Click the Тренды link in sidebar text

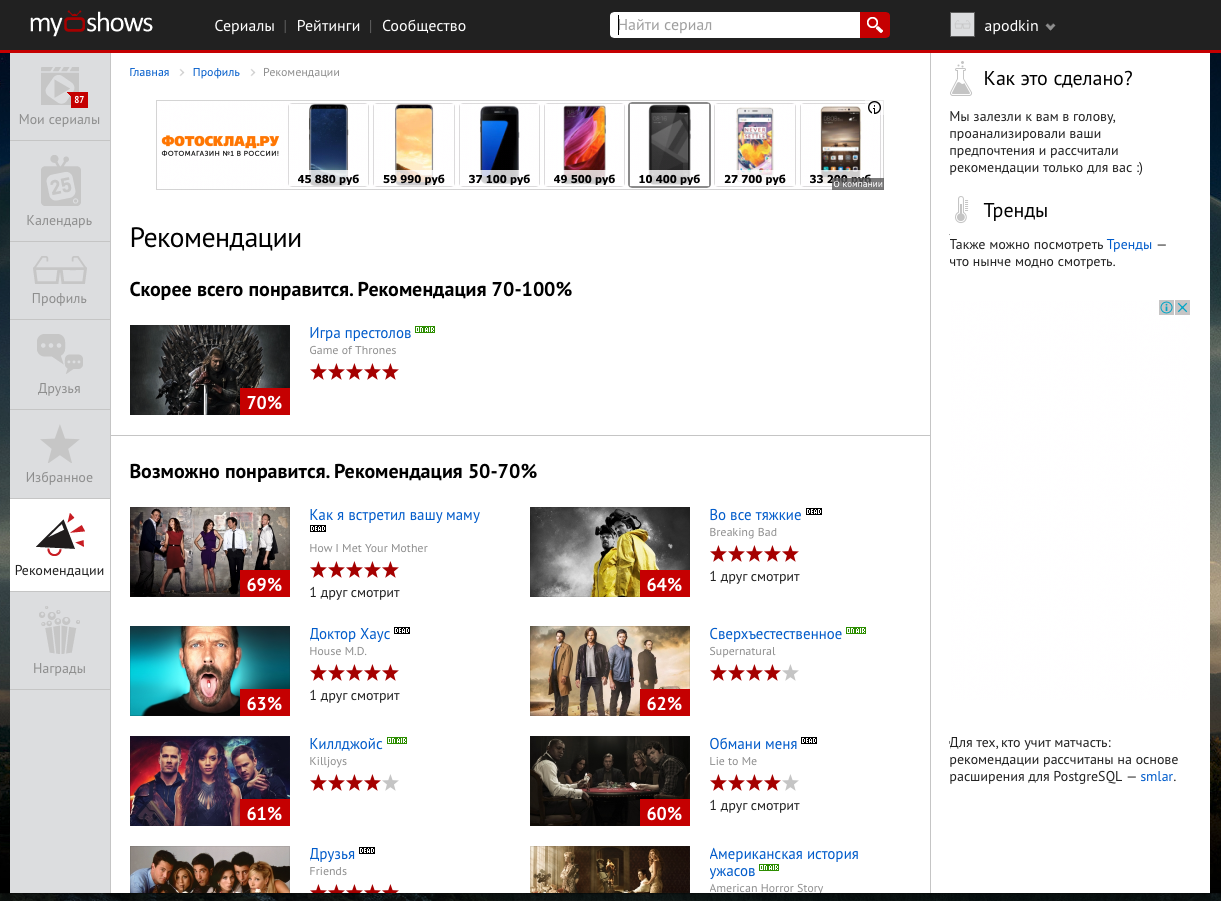(1129, 244)
